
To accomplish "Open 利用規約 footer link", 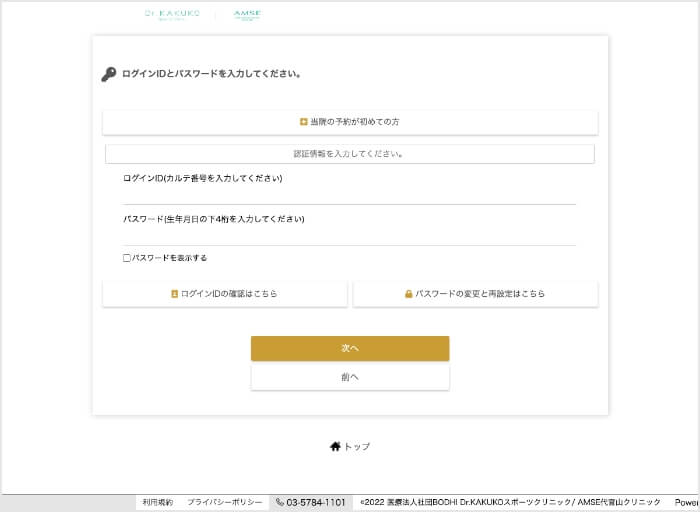I will click(x=158, y=502).
